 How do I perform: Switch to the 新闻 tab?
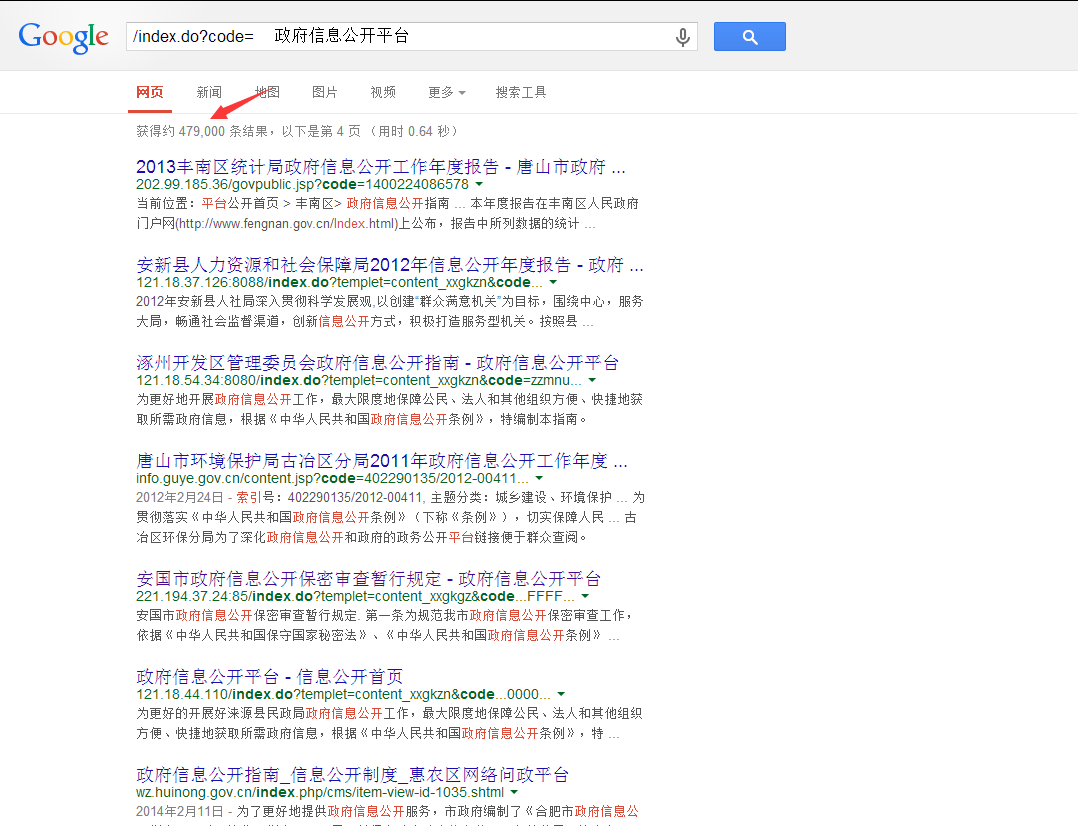tap(209, 92)
